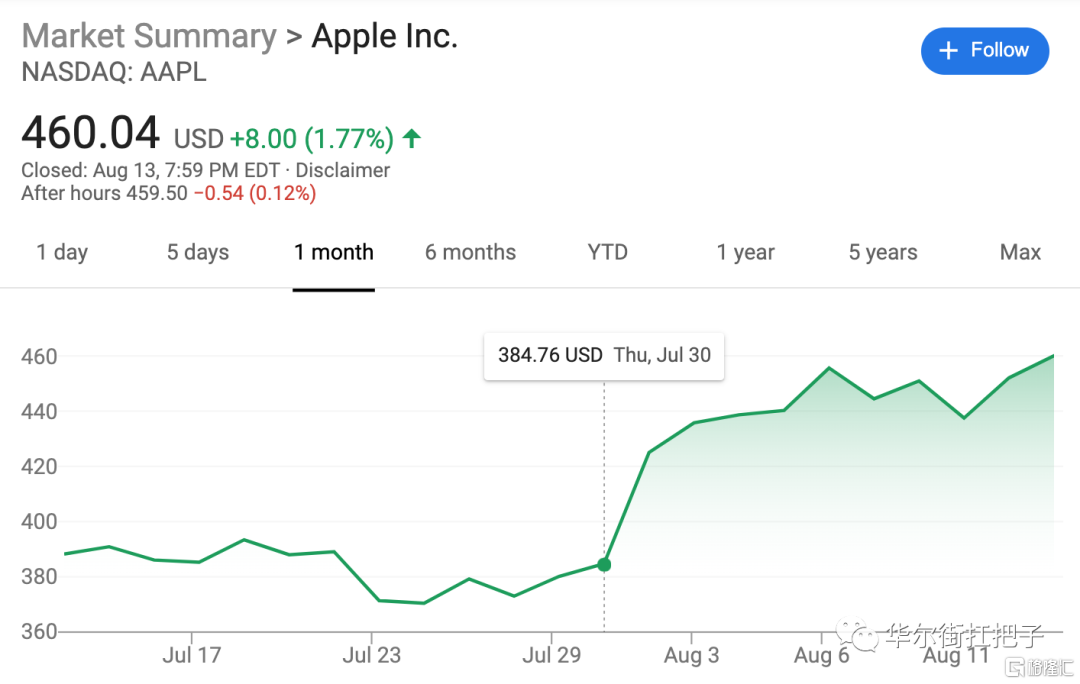The height and width of the screenshot is (684, 1080).
Task: Click the Market Summary breadcrumb
Action: click(149, 37)
